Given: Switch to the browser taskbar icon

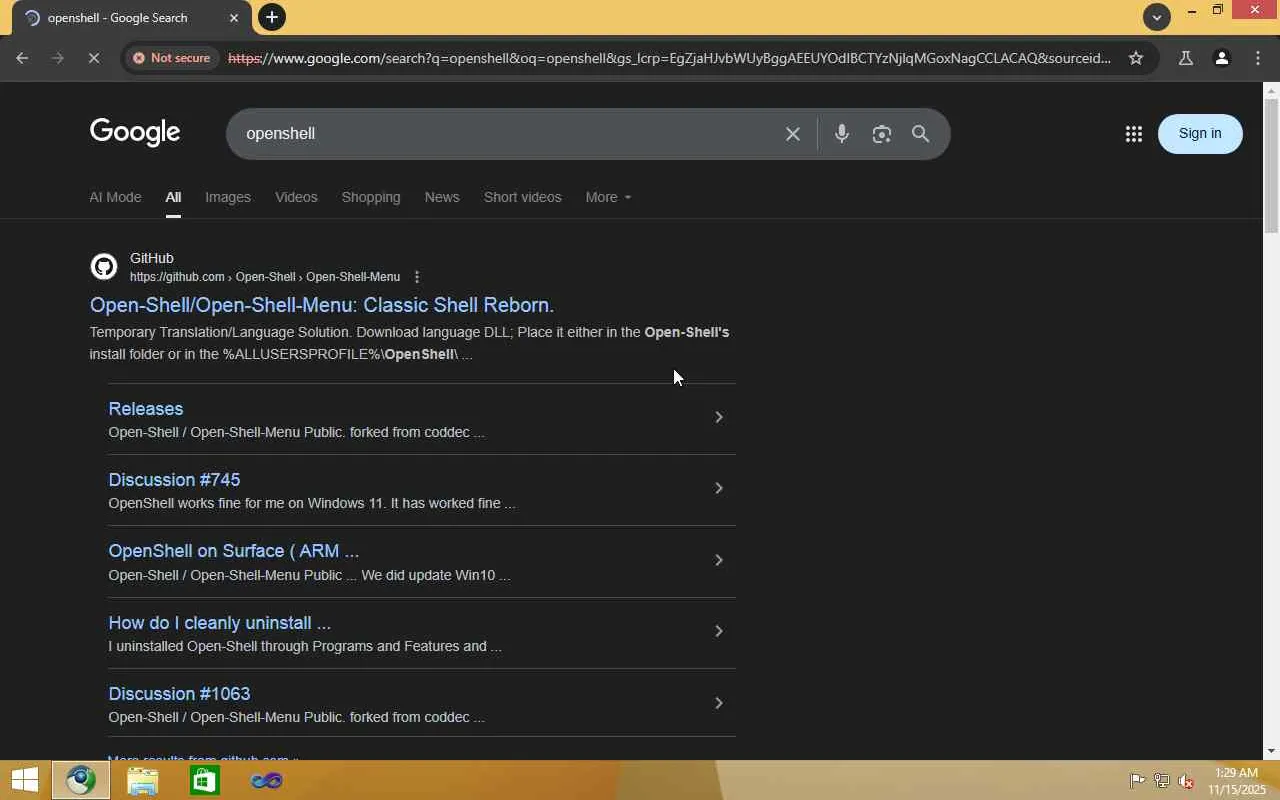Looking at the screenshot, I should [81, 780].
